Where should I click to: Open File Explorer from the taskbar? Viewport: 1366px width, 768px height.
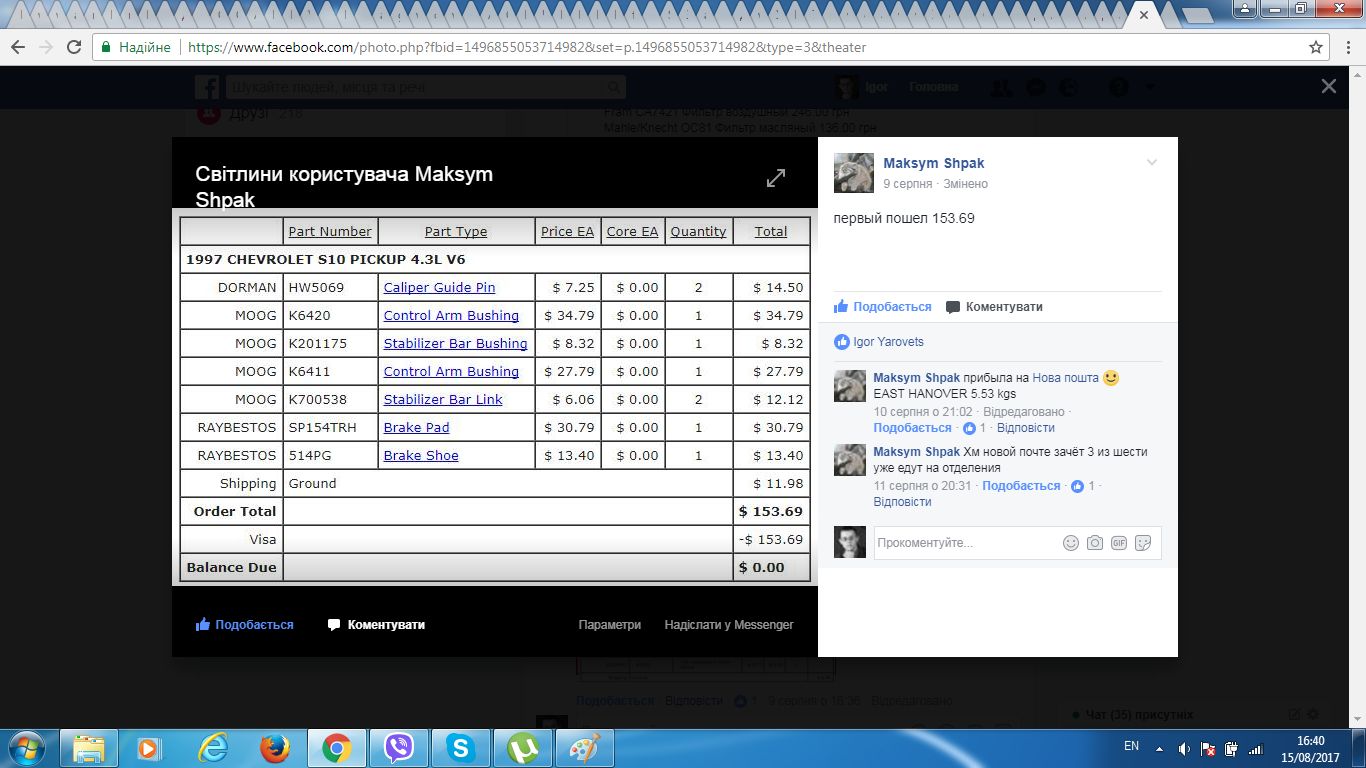pos(89,748)
